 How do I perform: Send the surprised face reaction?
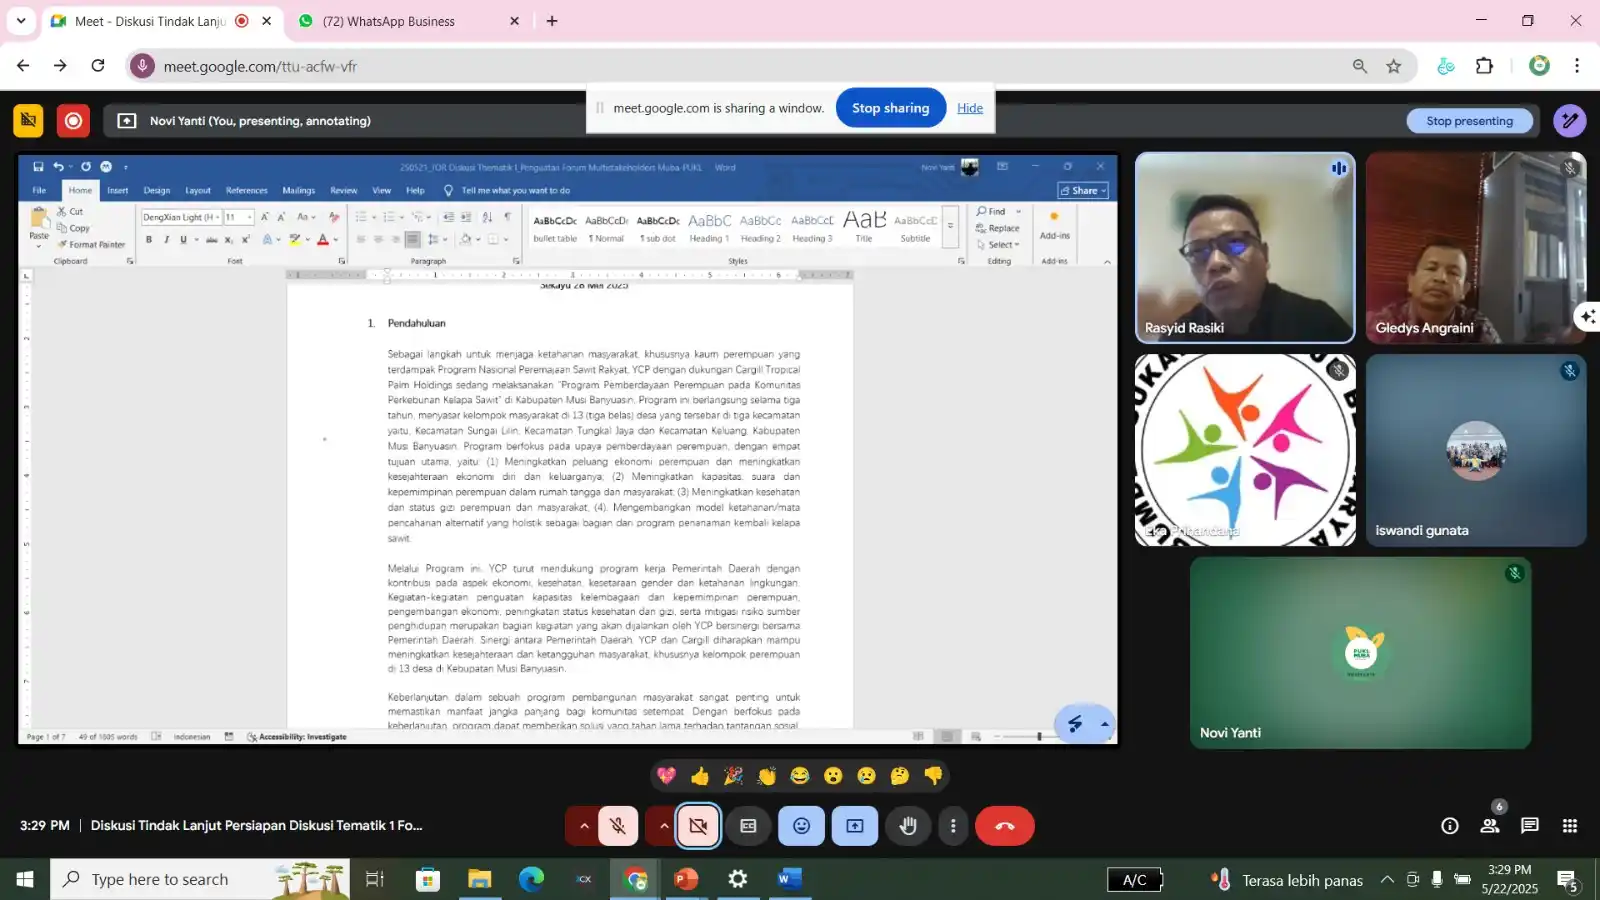point(833,775)
